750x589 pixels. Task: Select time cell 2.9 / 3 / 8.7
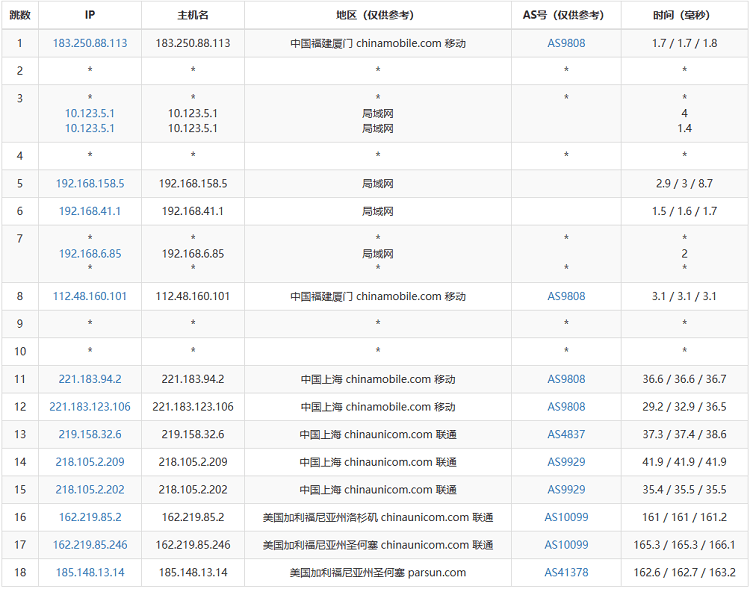click(x=684, y=183)
